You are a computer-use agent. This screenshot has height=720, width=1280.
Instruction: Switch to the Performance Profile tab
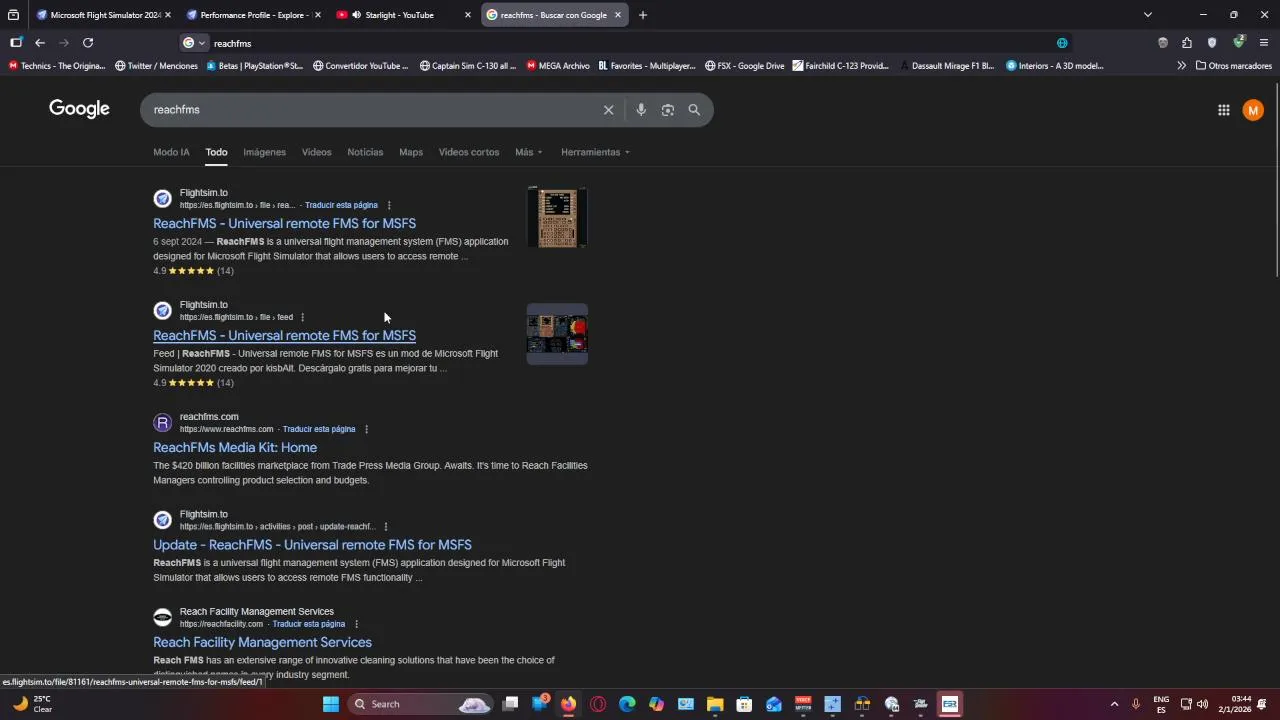252,15
